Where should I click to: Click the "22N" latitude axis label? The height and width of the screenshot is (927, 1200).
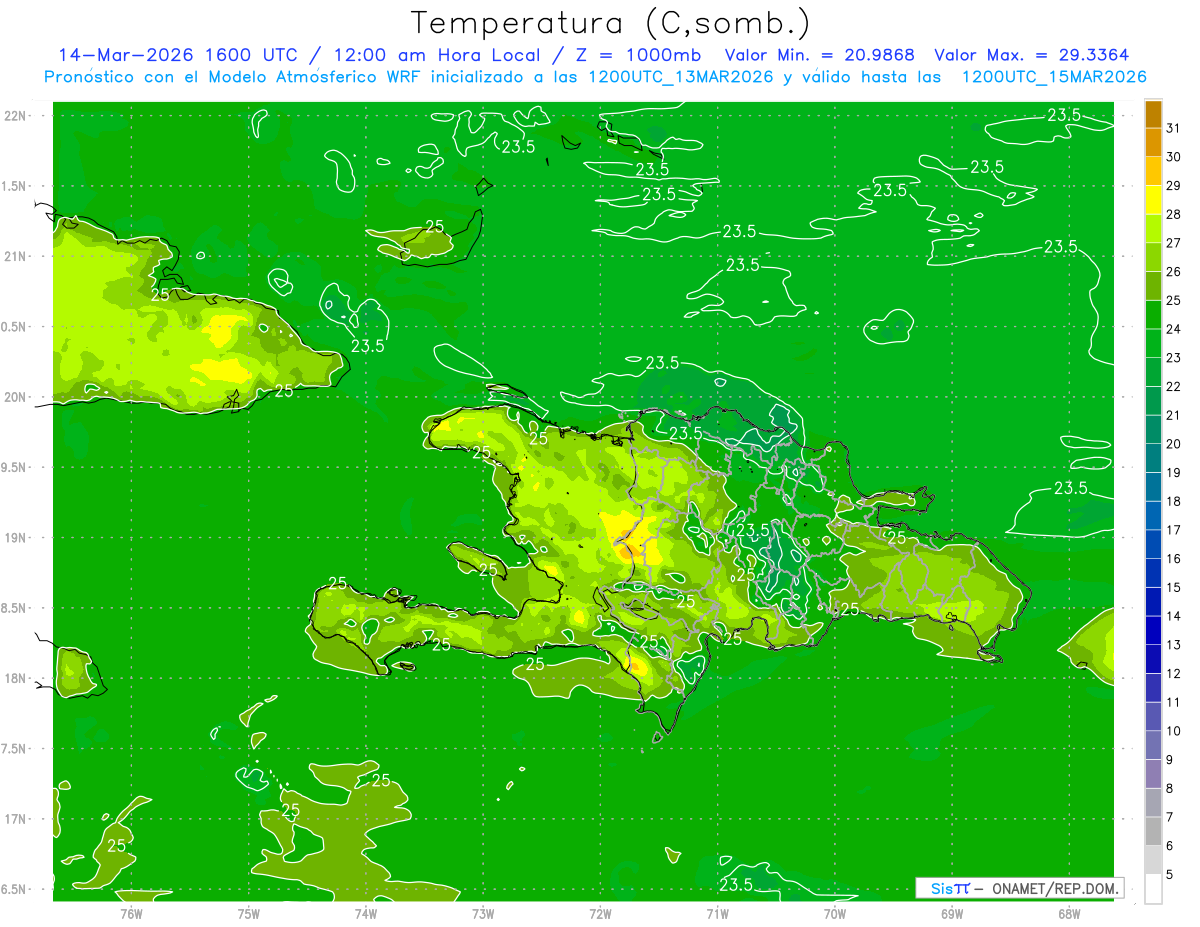(x=16, y=116)
